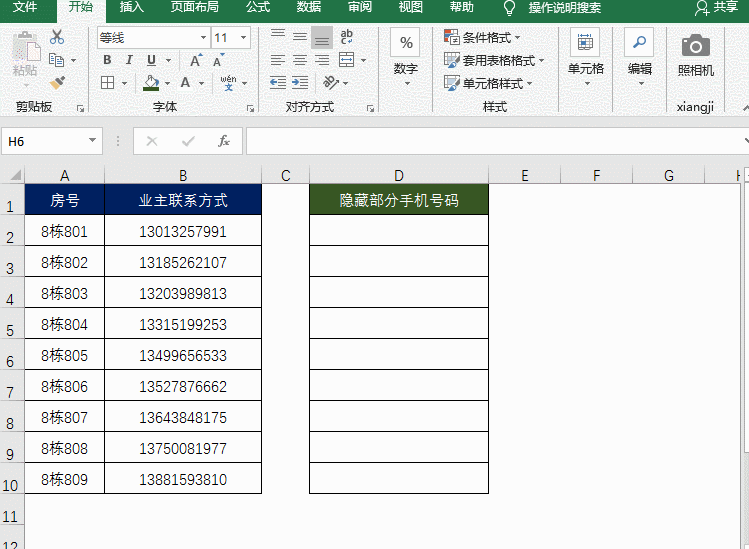Click the Name Box showing H6
The image size is (749, 549).
coord(45,141)
